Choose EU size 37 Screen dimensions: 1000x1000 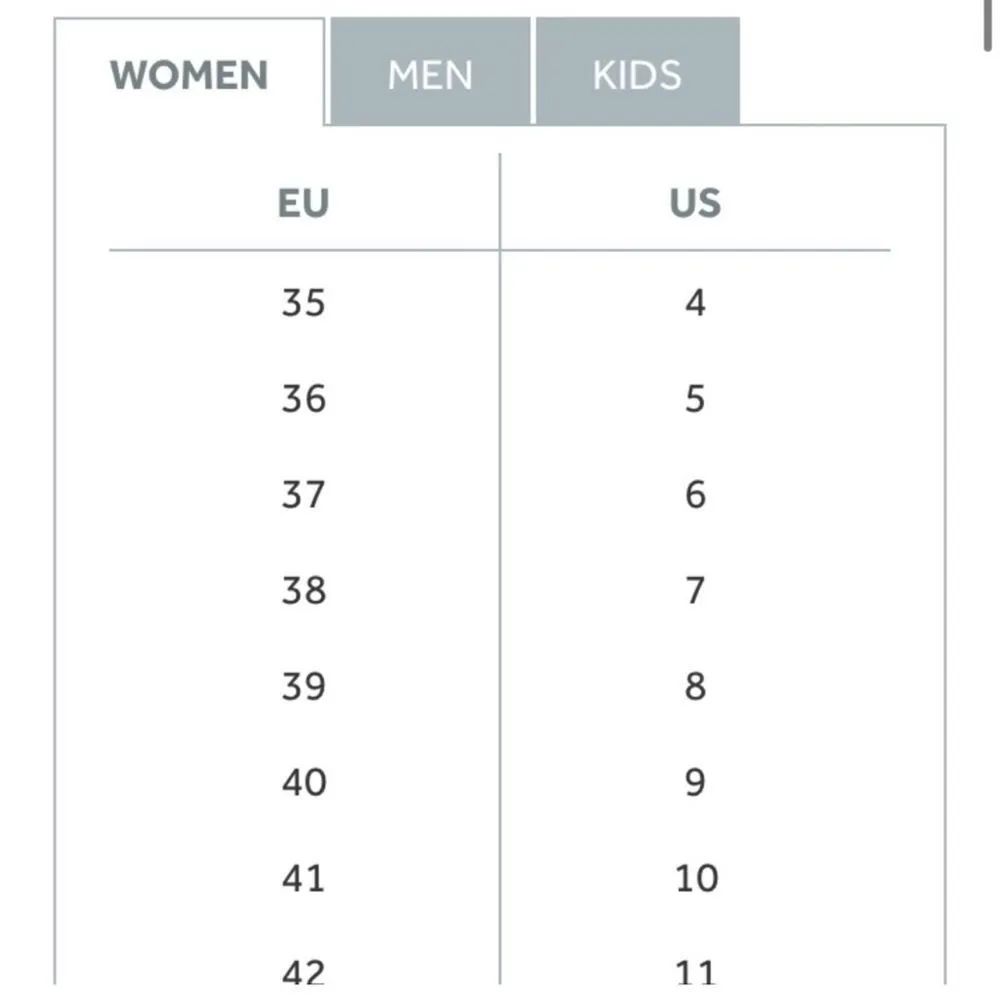[x=303, y=494]
